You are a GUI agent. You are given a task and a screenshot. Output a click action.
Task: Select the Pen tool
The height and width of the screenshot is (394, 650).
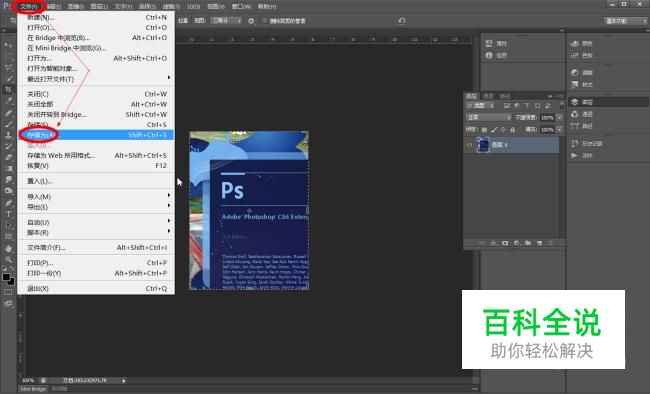8,203
